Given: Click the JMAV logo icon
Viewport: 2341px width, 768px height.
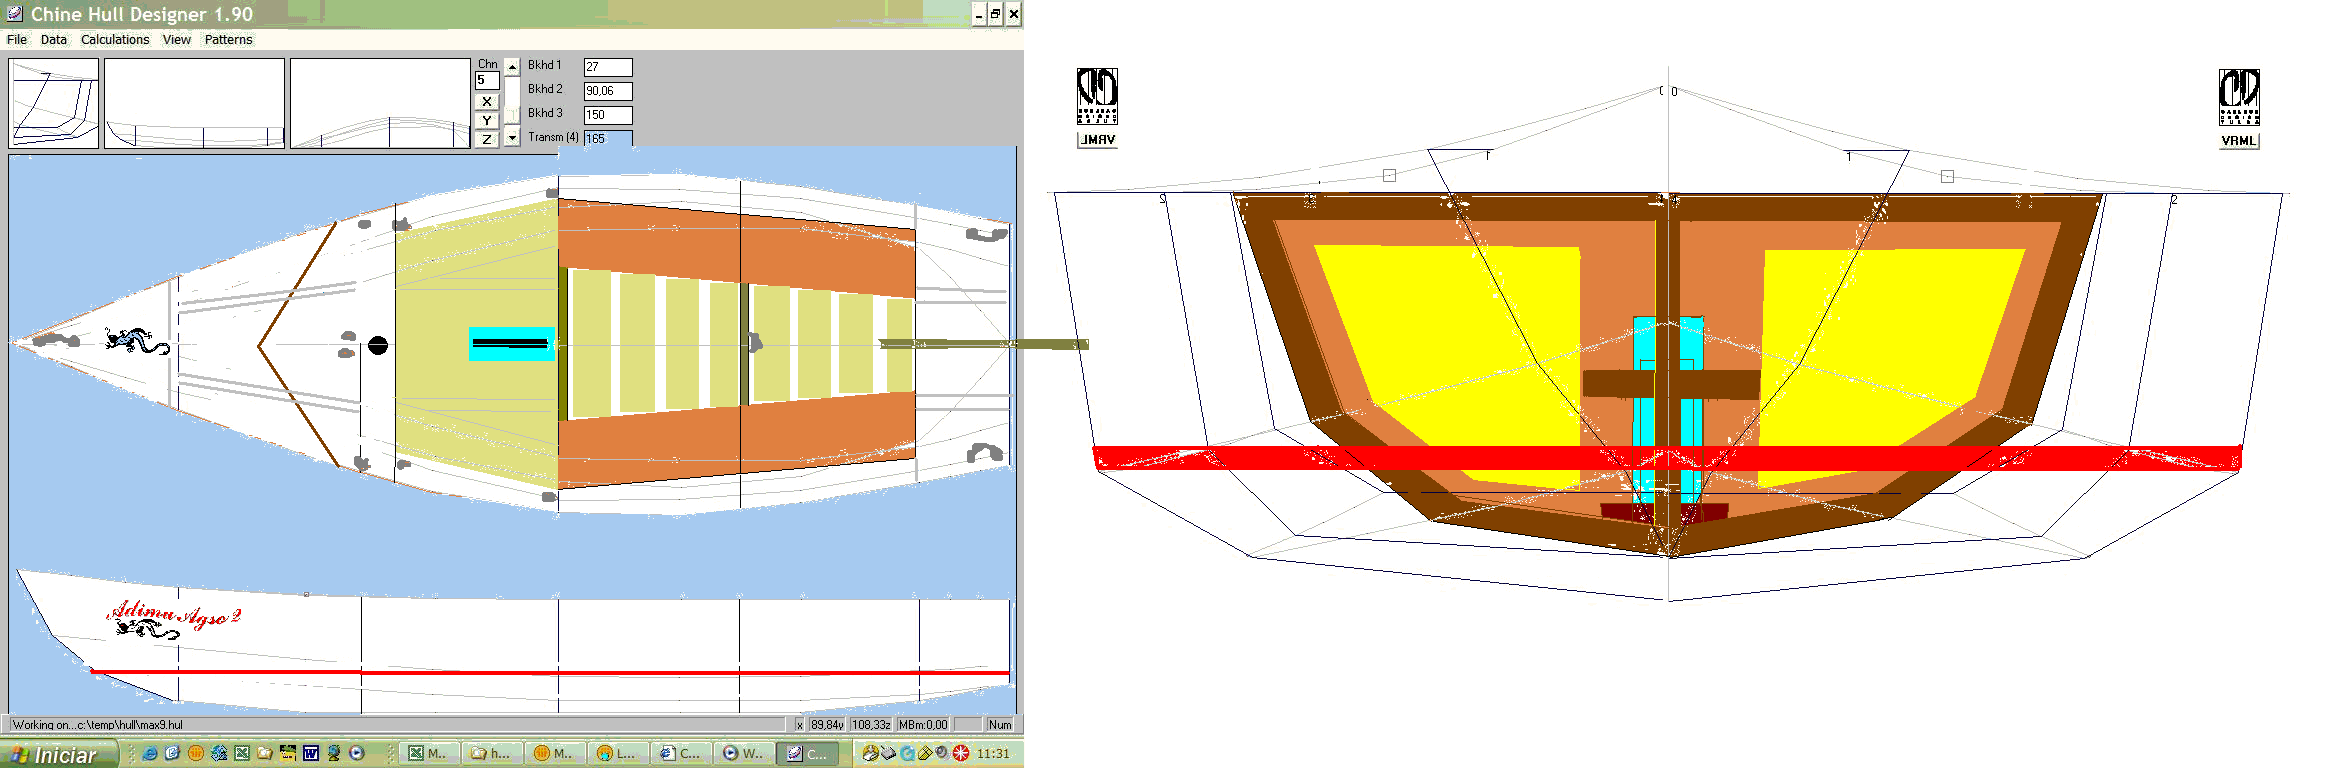Looking at the screenshot, I should point(1097,107).
